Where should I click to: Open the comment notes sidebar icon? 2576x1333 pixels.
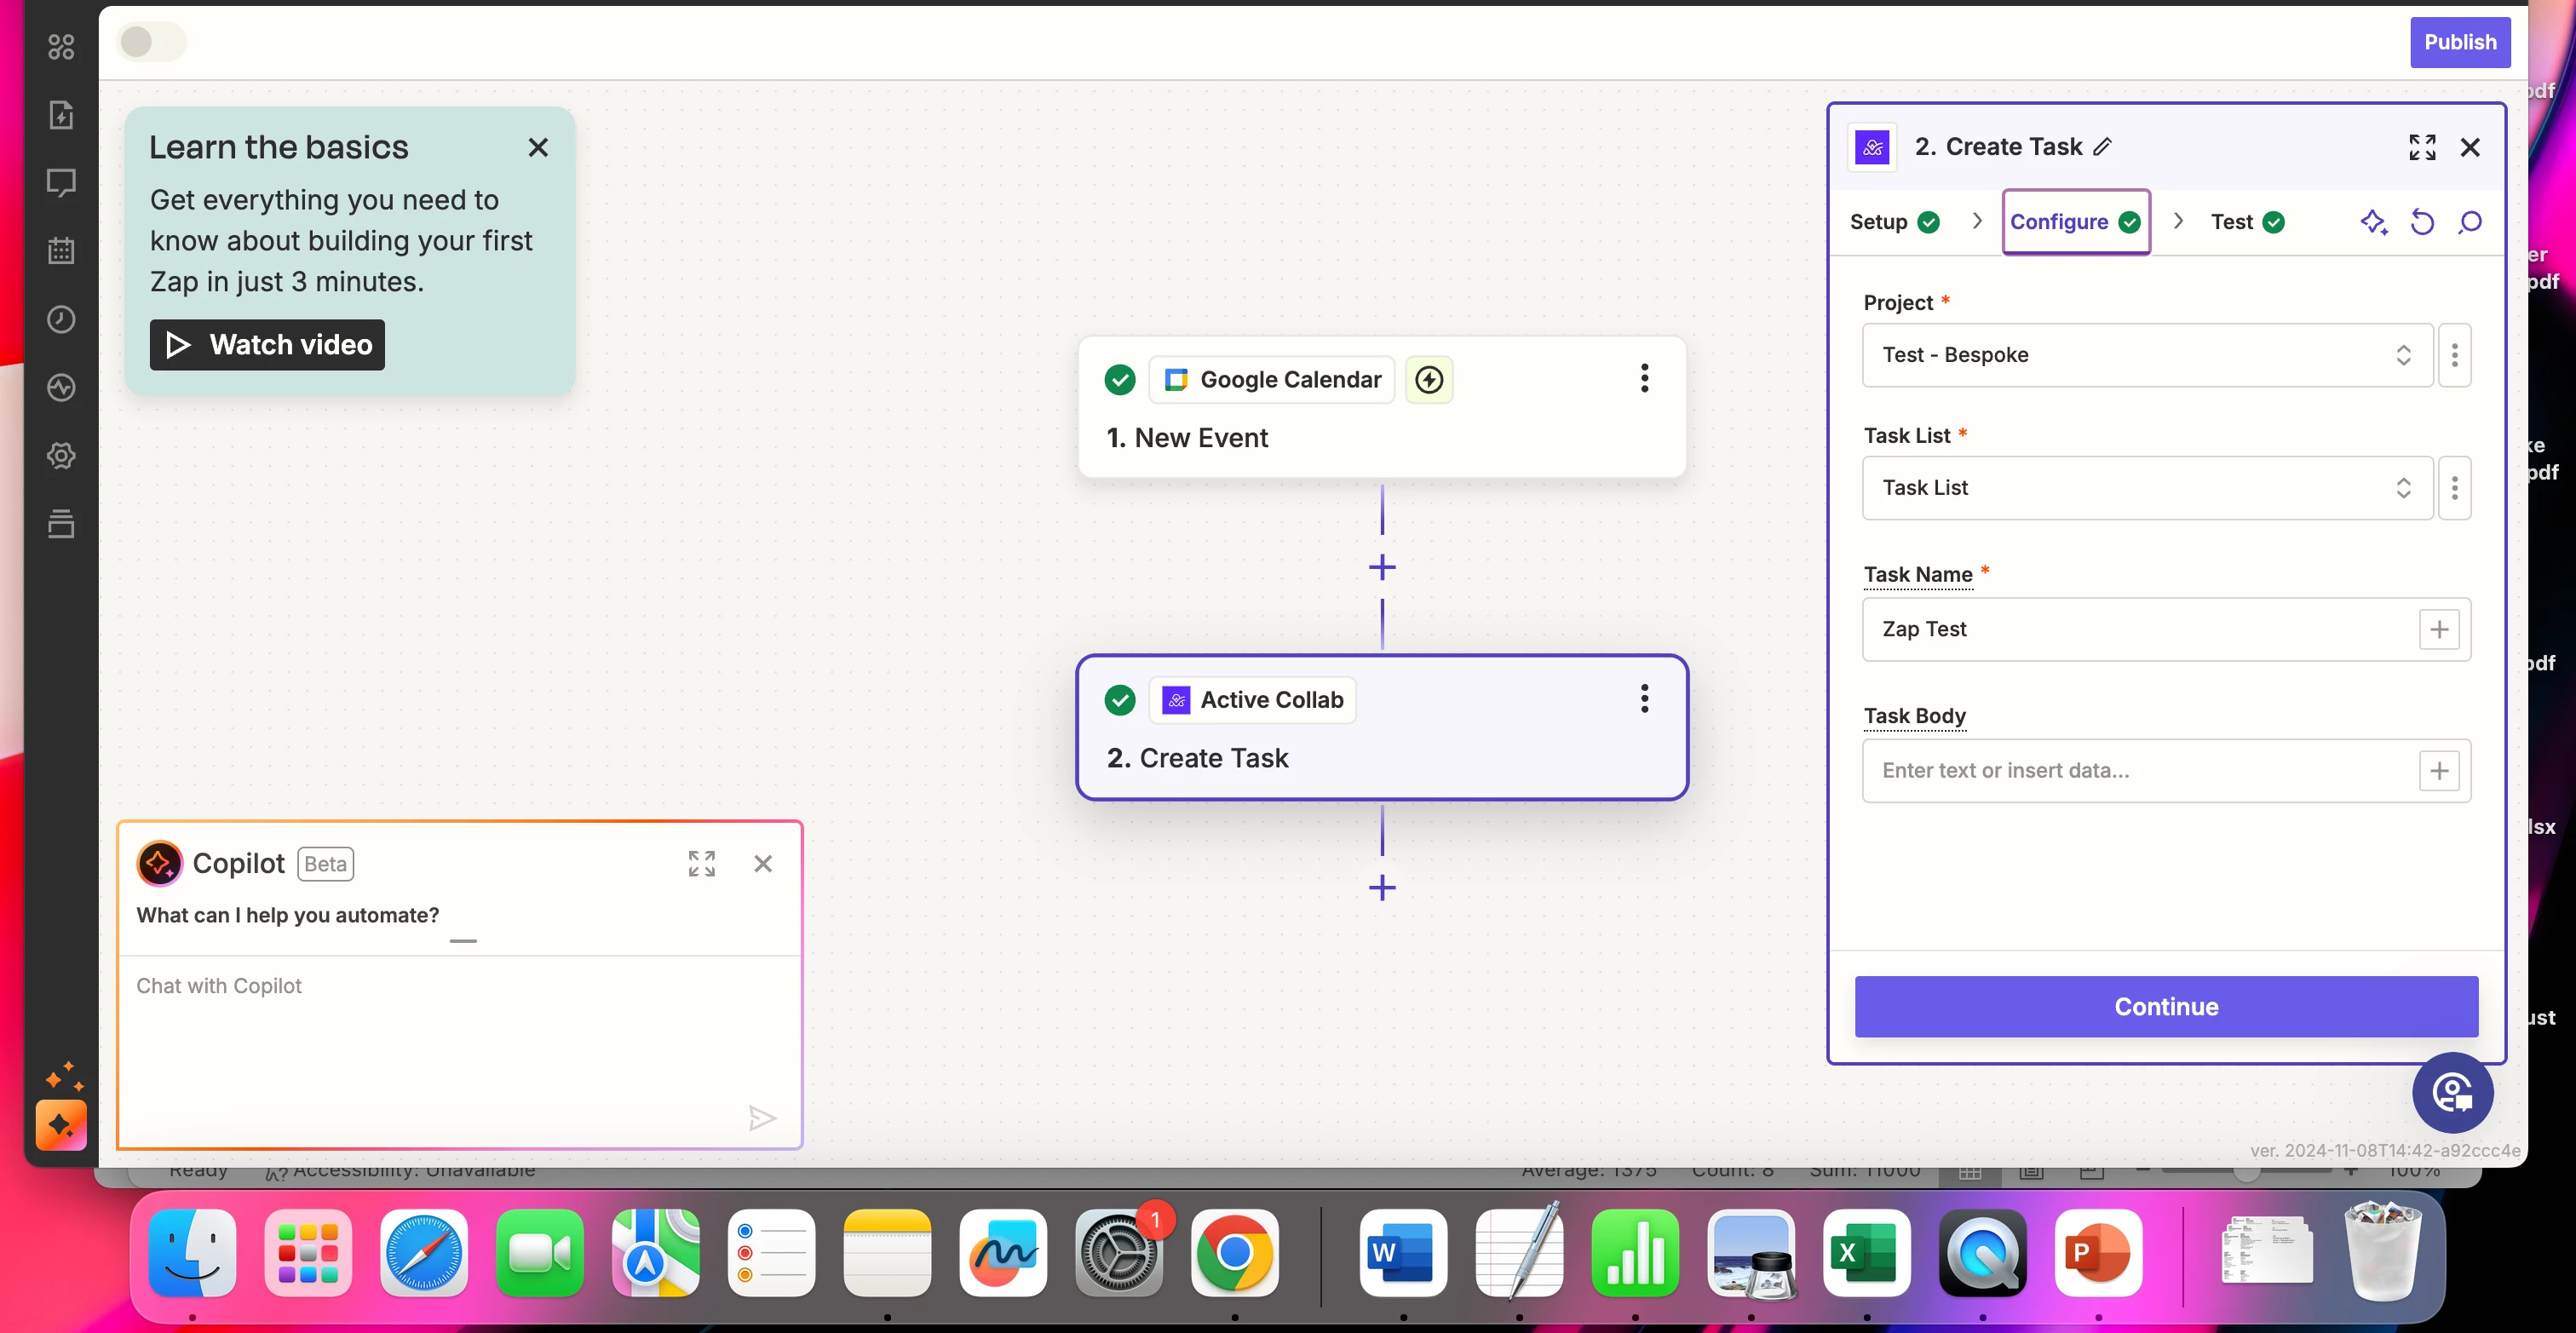[x=61, y=183]
